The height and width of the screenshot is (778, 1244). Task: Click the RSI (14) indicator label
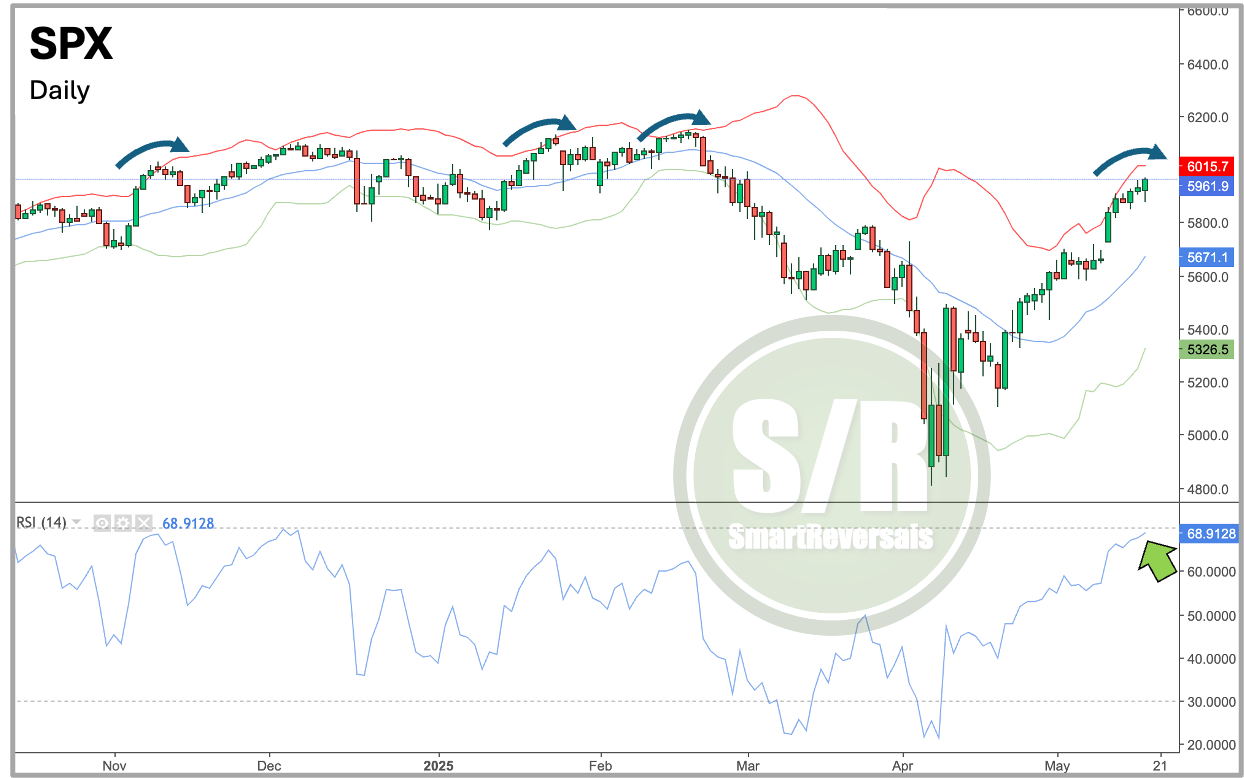(x=41, y=523)
